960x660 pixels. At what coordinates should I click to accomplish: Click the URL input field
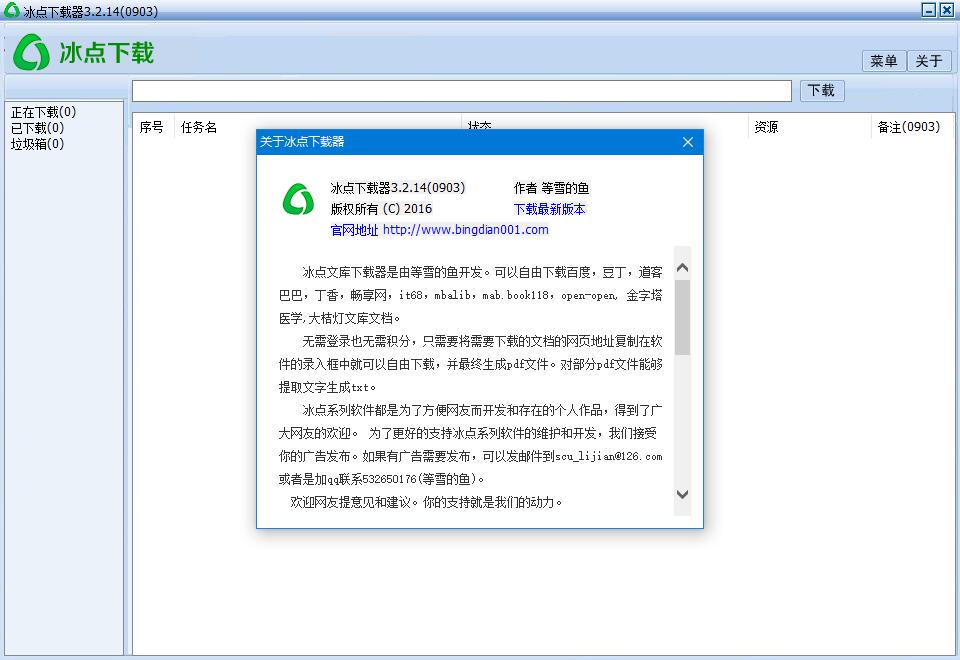(462, 91)
